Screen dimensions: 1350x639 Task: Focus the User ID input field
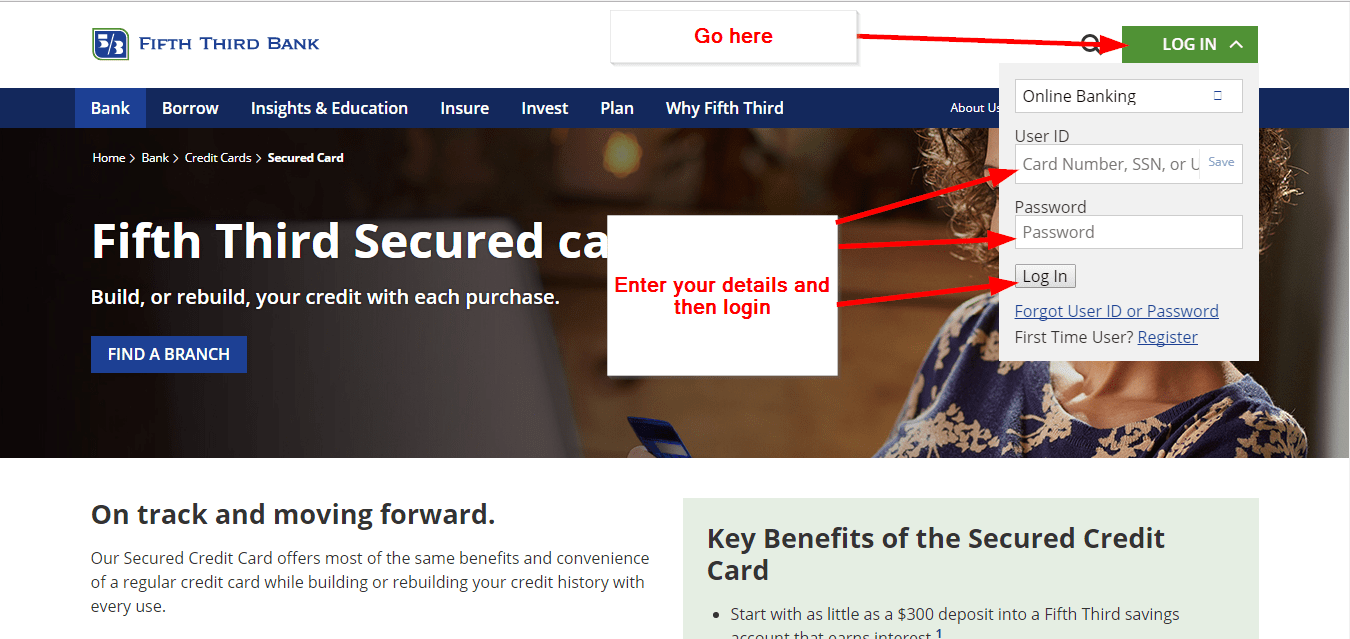[x=1108, y=164]
